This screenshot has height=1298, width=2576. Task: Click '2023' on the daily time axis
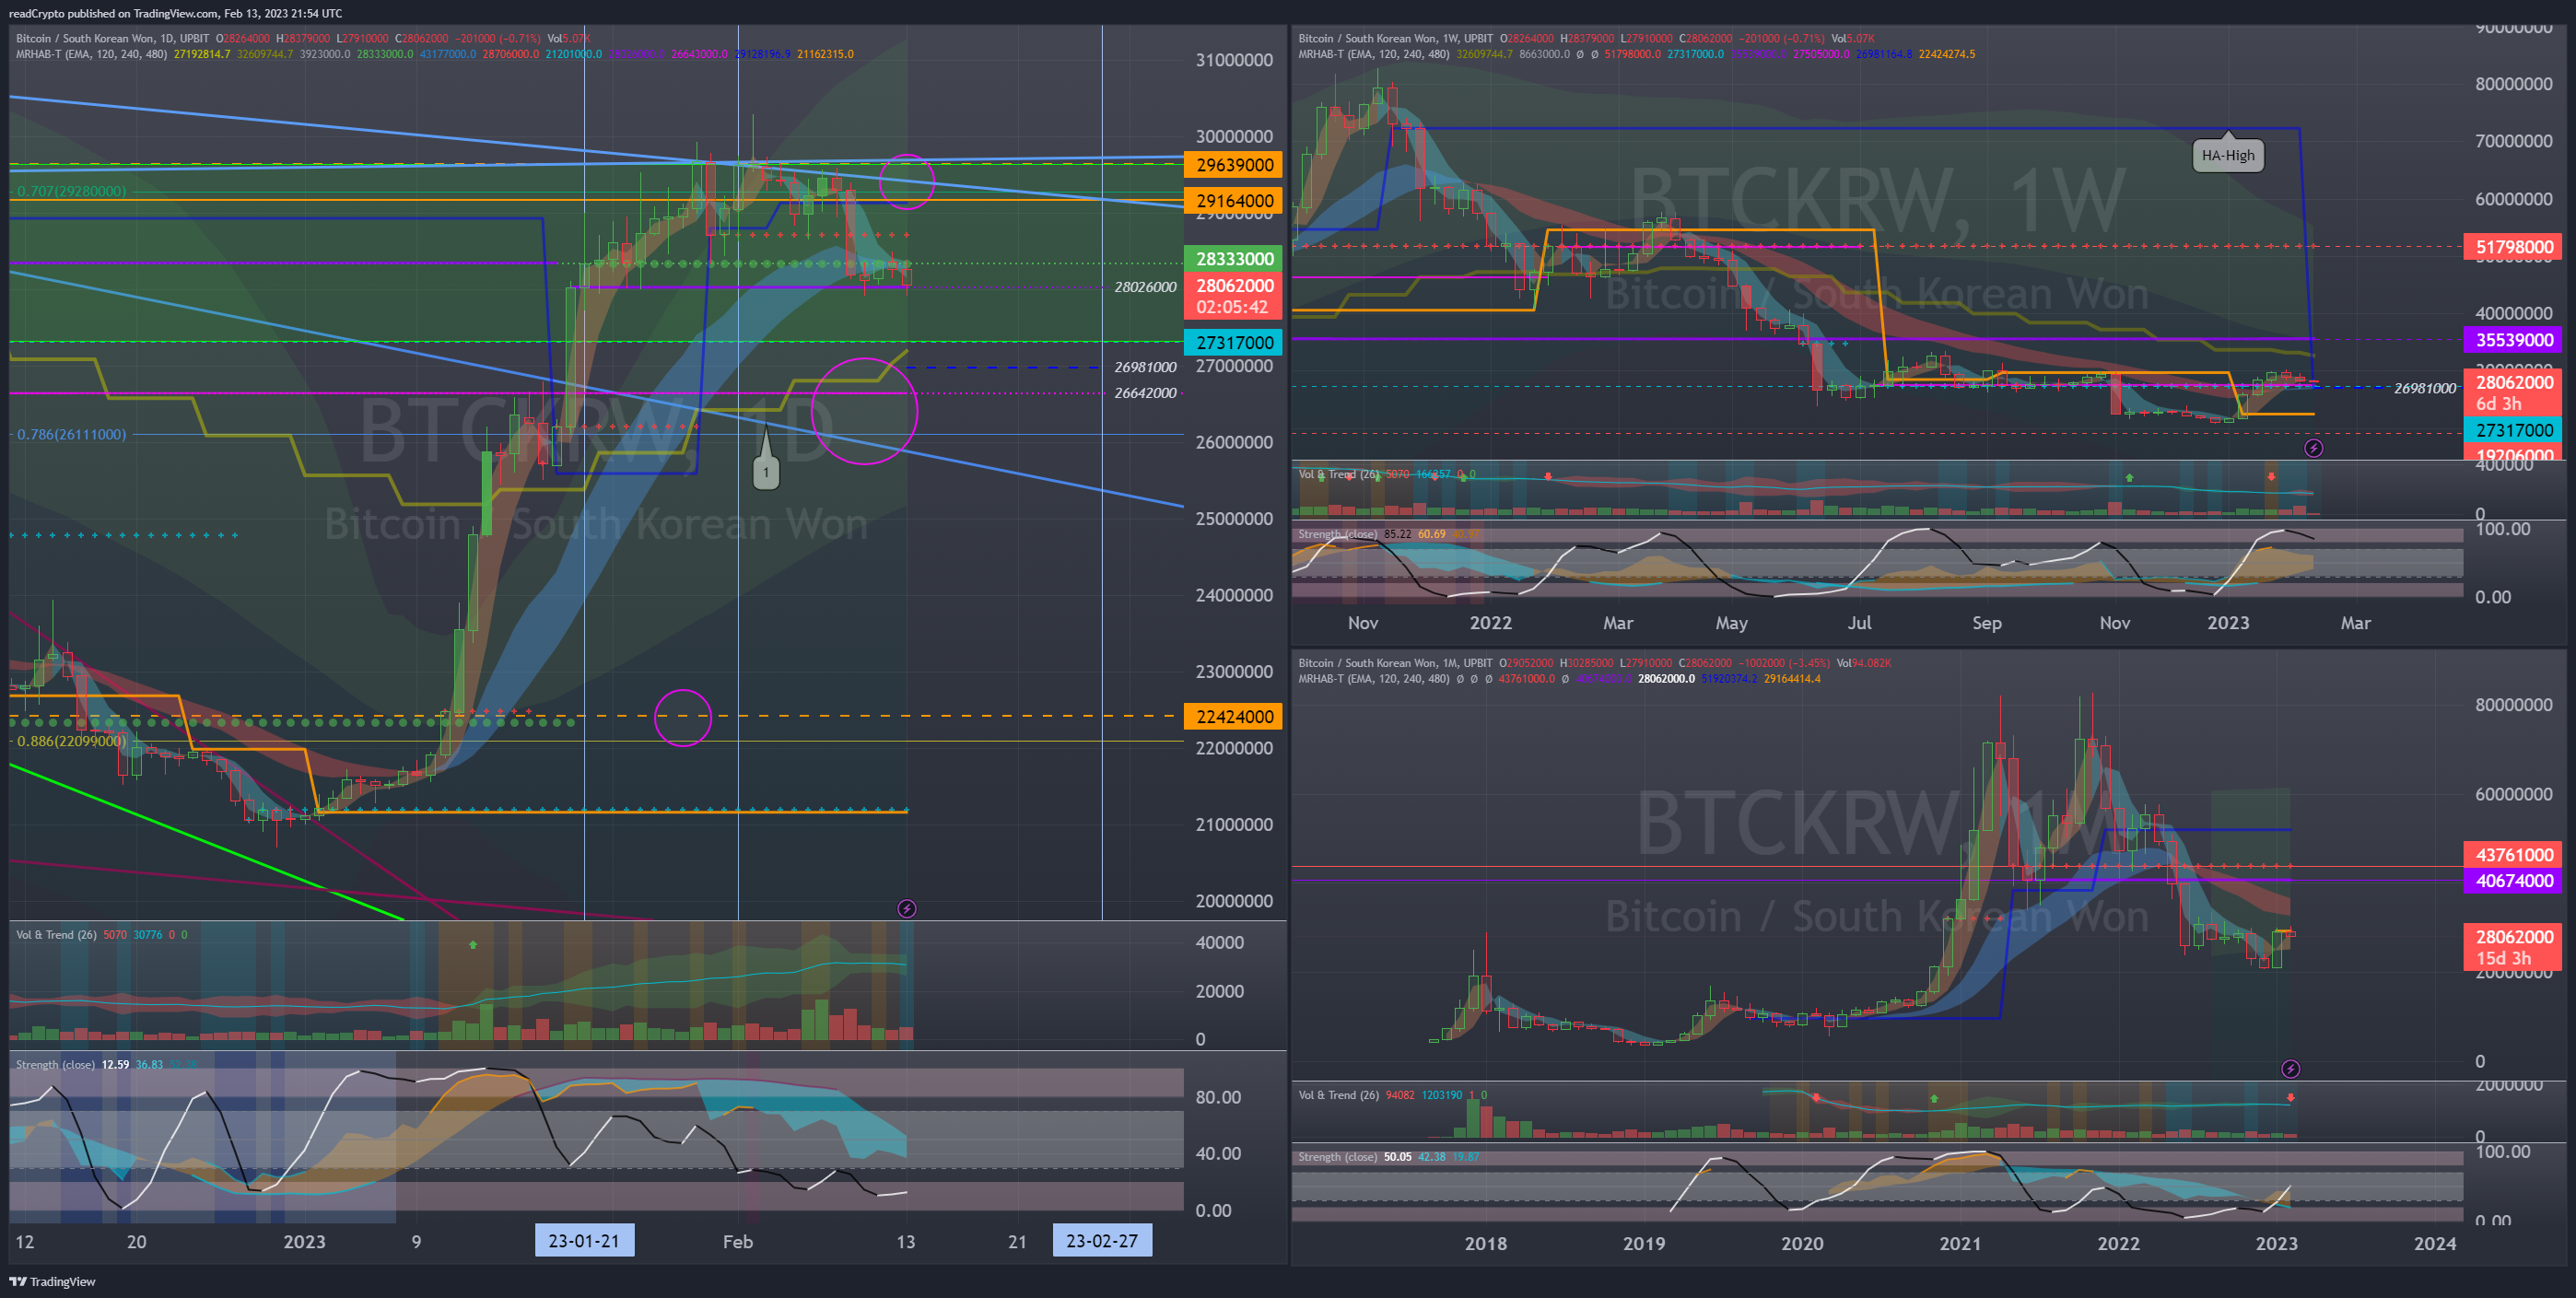(304, 1241)
